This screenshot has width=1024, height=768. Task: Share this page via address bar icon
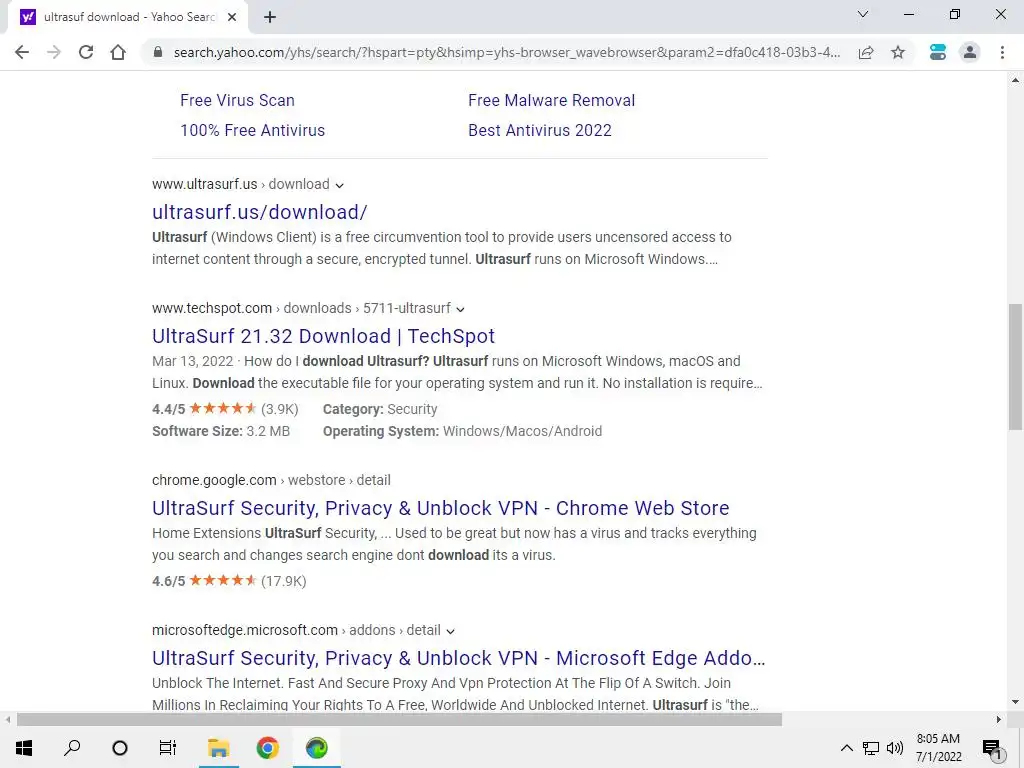[x=866, y=52]
